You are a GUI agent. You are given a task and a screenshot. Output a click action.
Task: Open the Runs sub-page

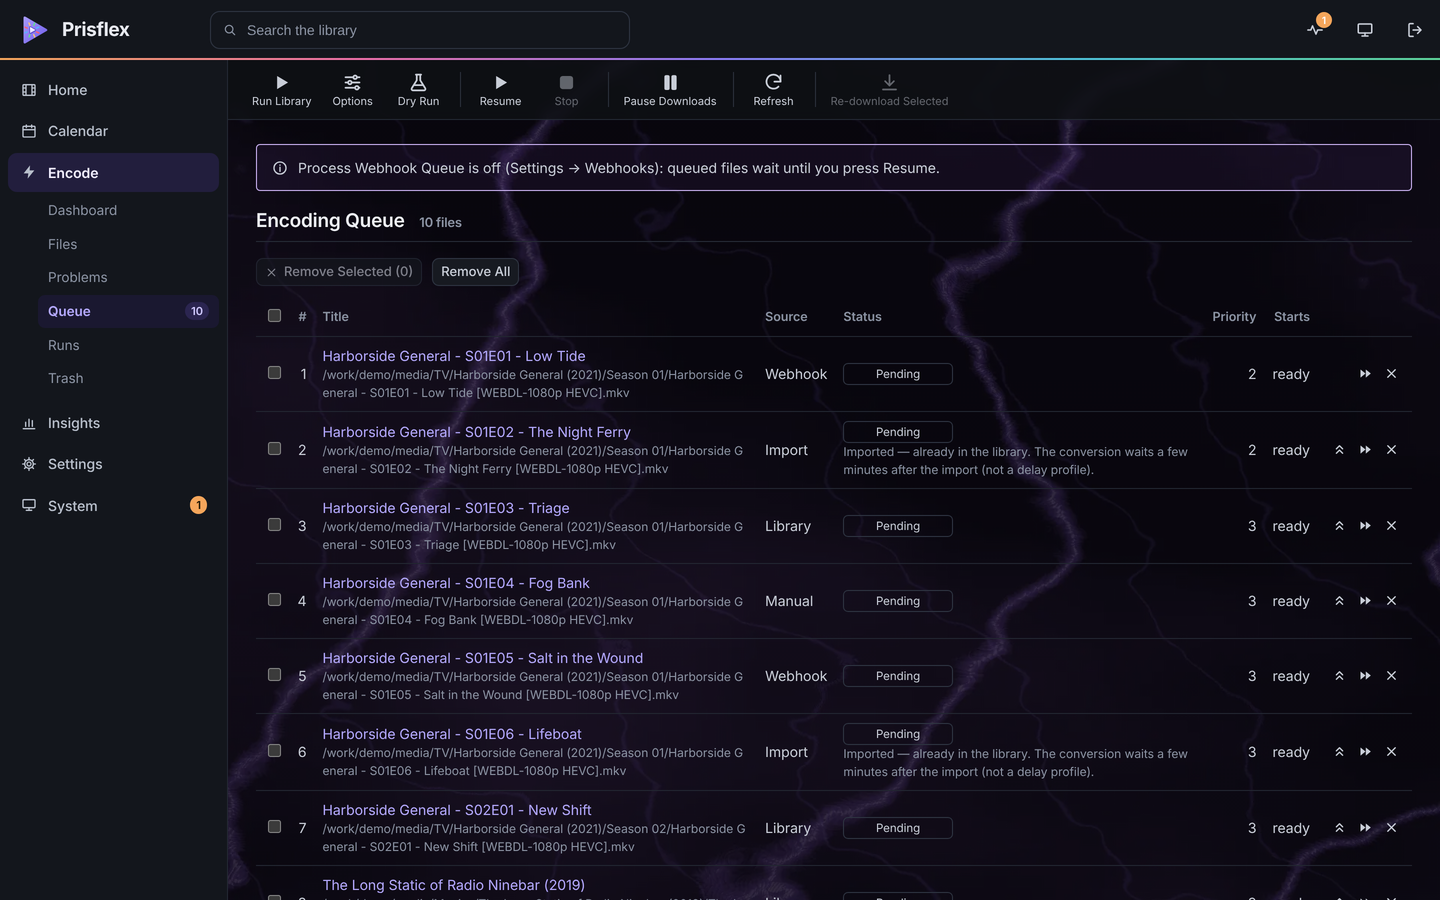pos(128,345)
